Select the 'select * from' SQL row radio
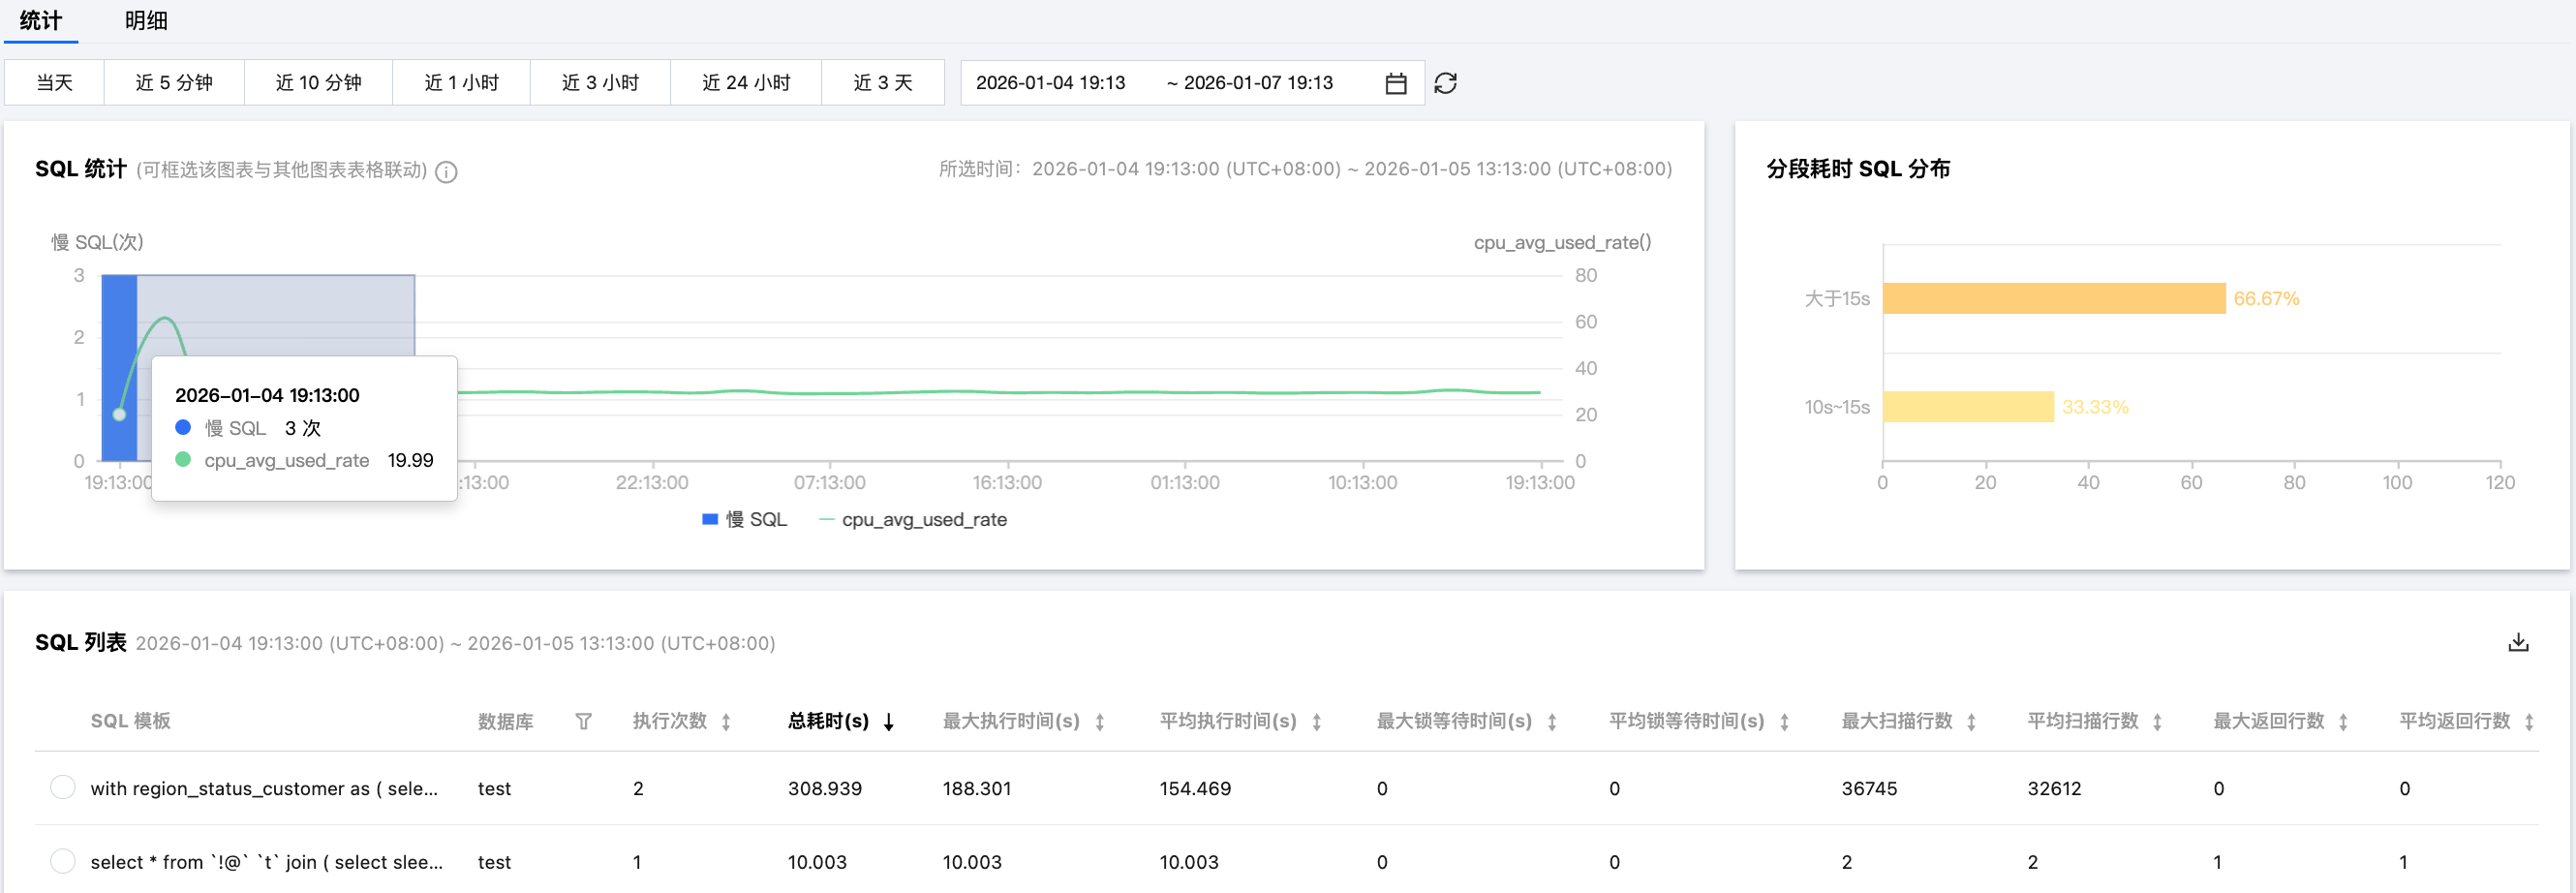 [63, 861]
